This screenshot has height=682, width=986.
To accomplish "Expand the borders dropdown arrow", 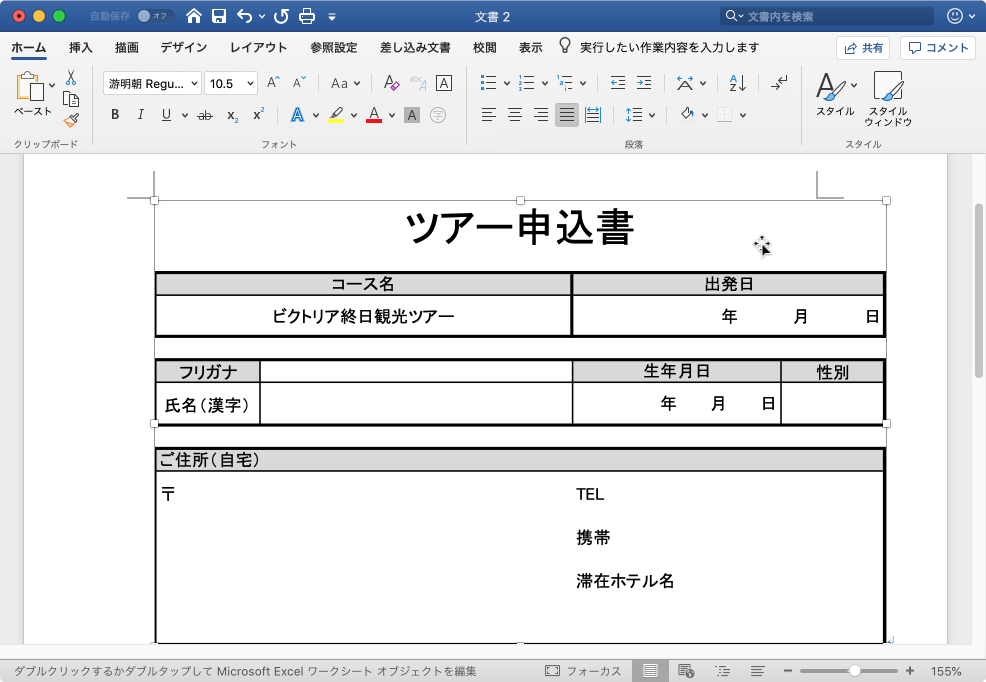I will 743,115.
